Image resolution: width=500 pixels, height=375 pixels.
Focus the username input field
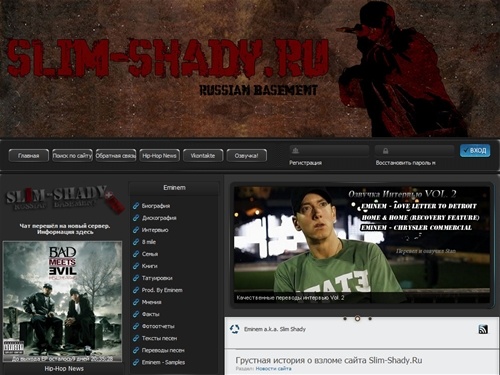pos(329,151)
